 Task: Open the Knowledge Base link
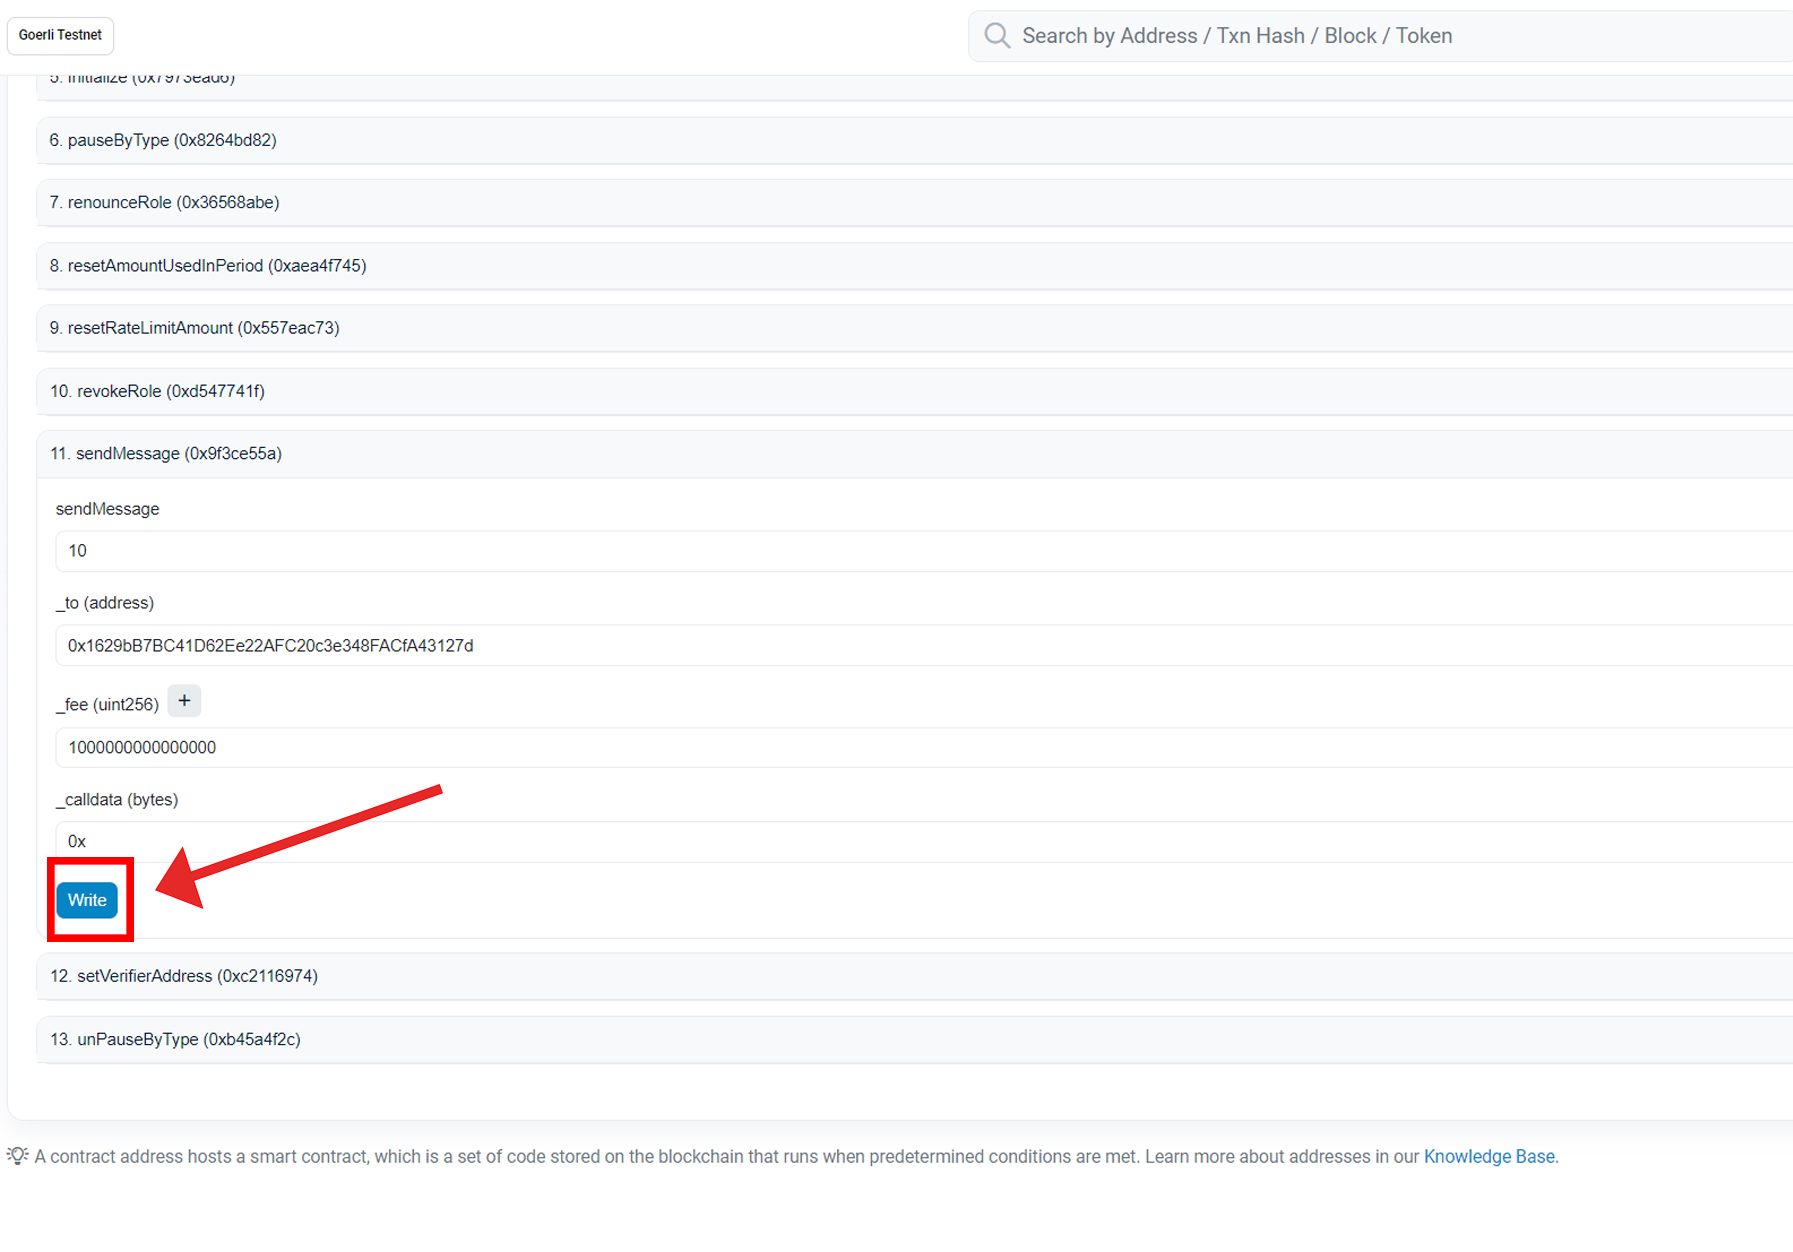1488,1156
